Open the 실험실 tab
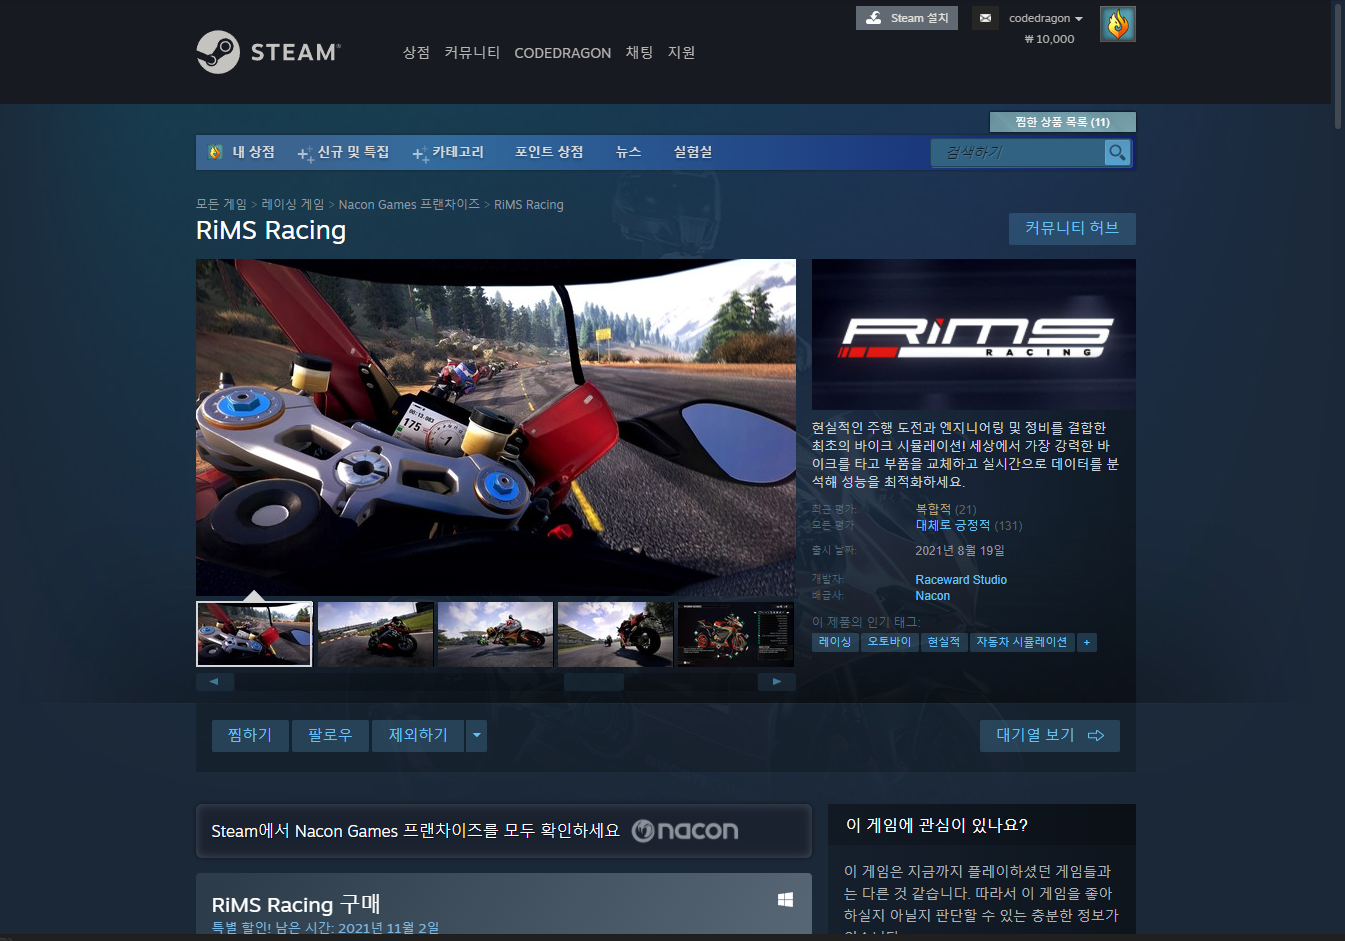The width and height of the screenshot is (1345, 941). [693, 152]
